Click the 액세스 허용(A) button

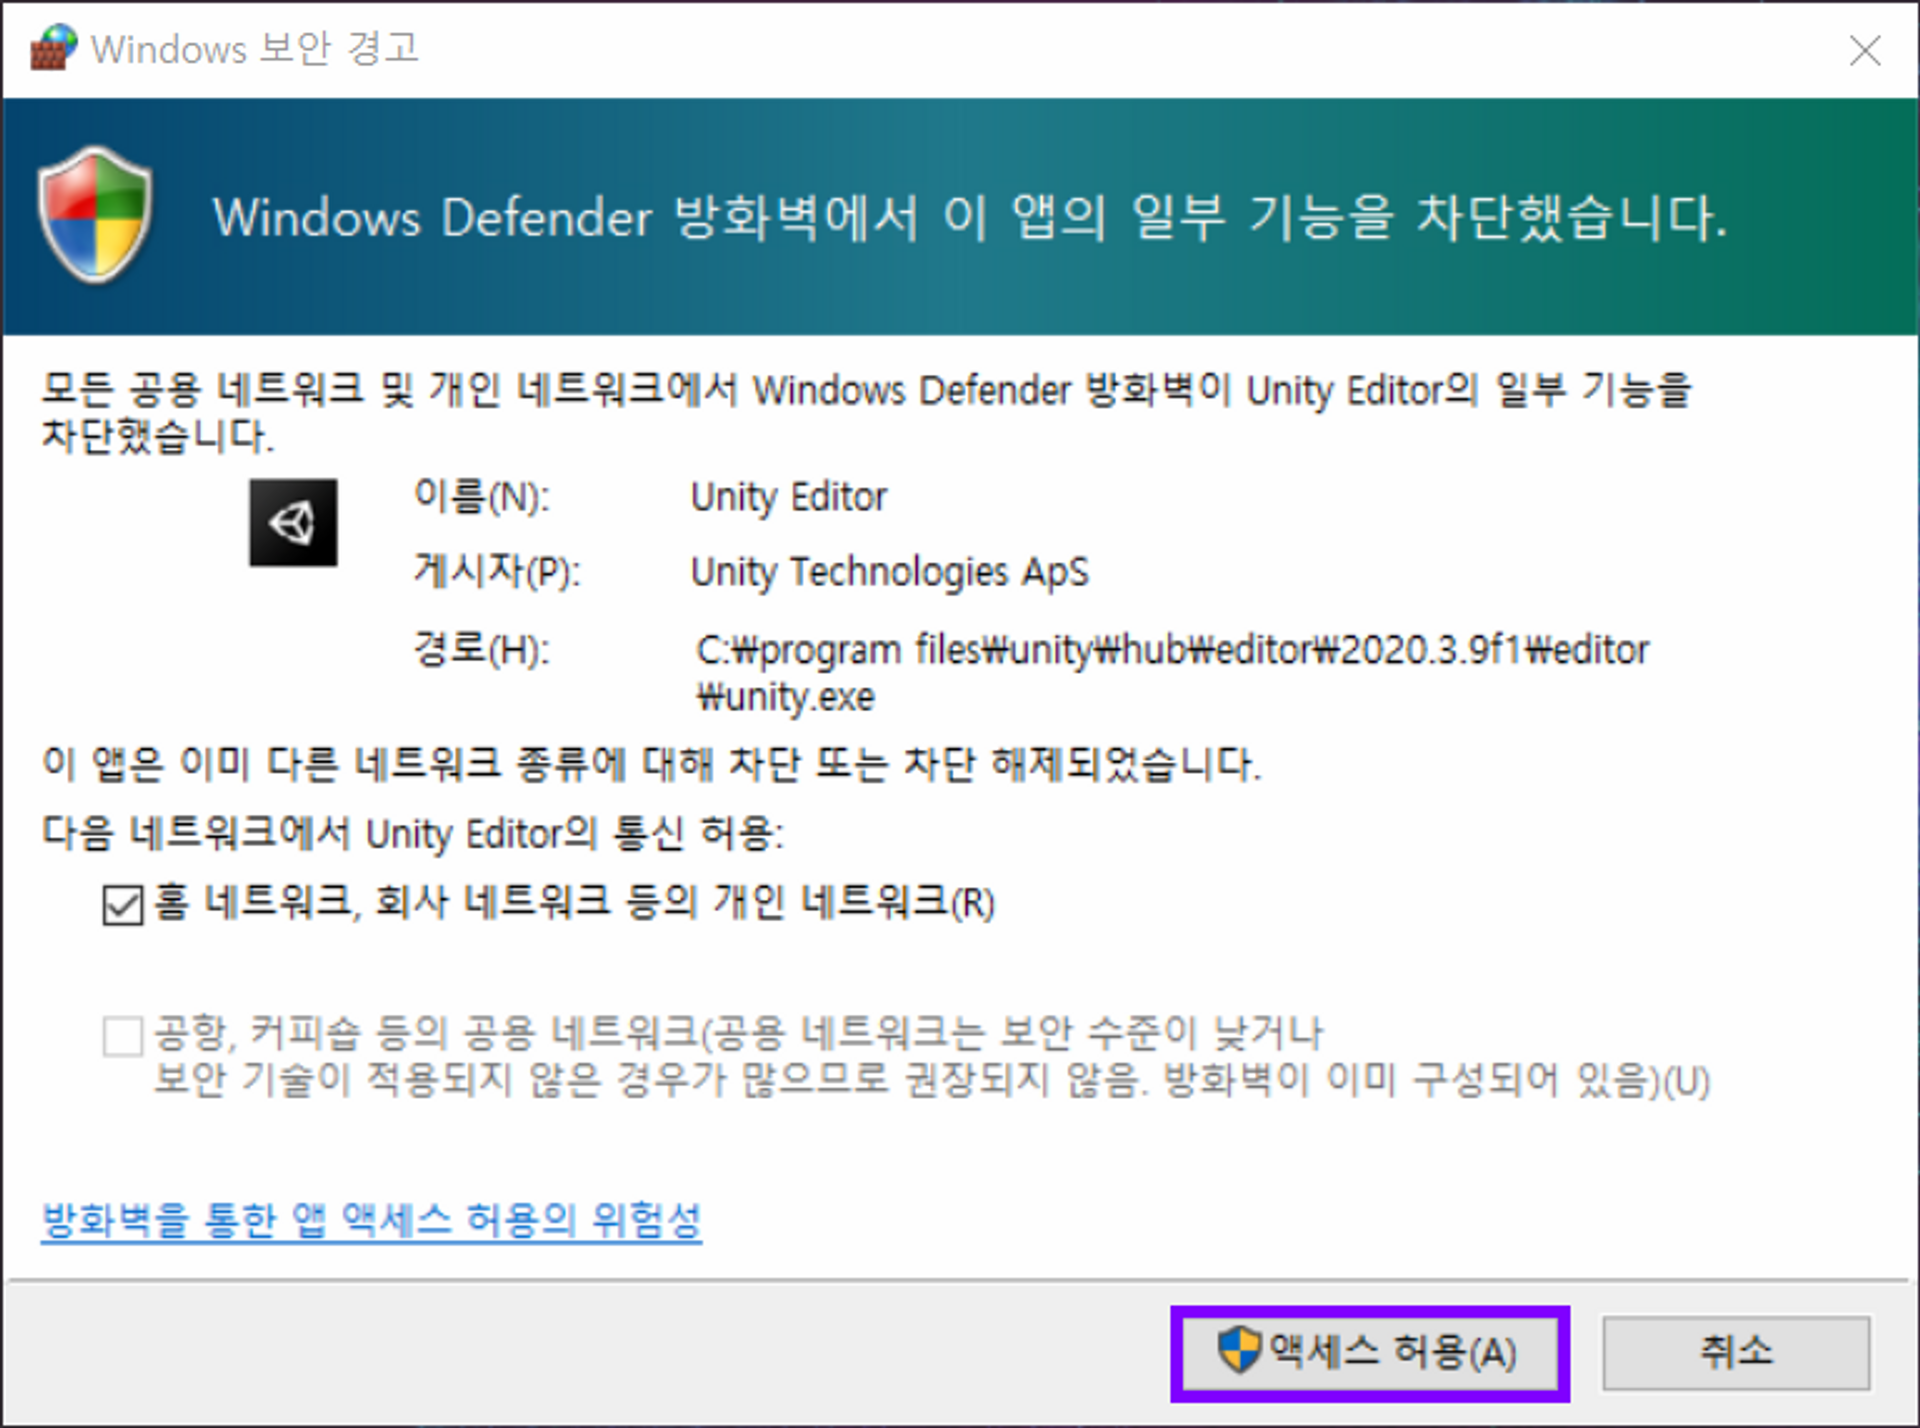[1369, 1353]
